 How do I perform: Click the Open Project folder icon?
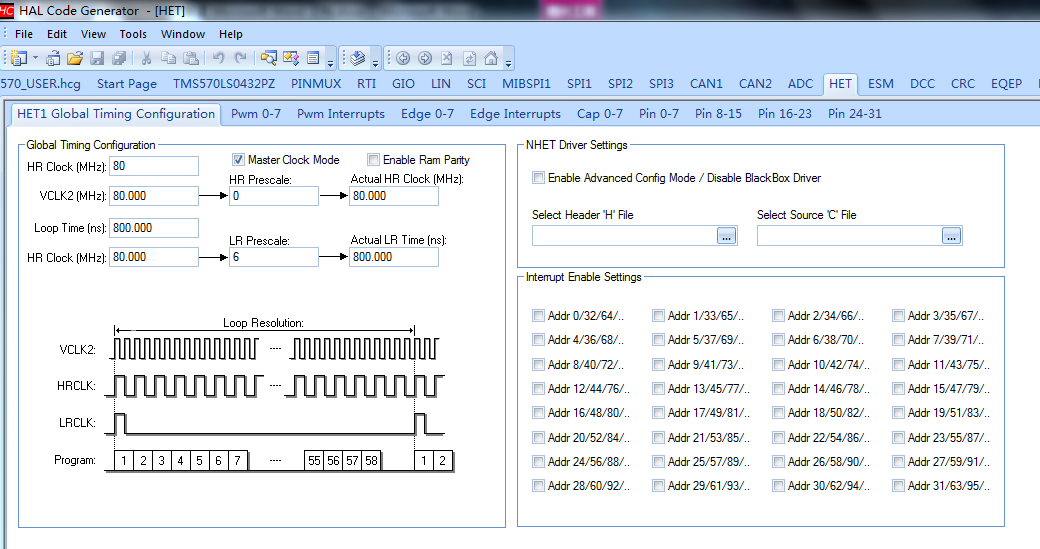[75, 58]
